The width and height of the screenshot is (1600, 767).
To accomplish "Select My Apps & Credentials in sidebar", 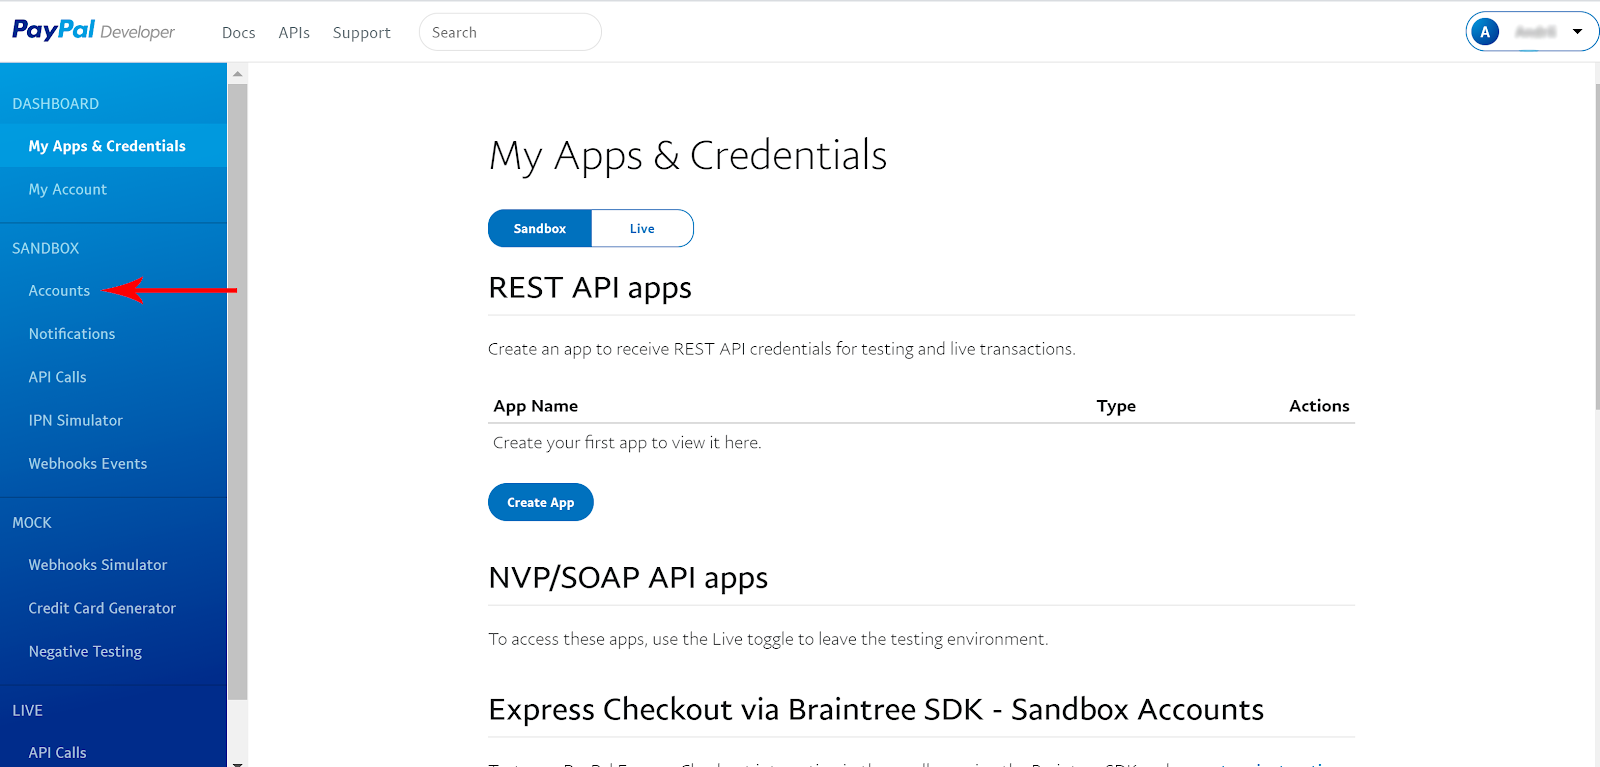I will point(113,146).
